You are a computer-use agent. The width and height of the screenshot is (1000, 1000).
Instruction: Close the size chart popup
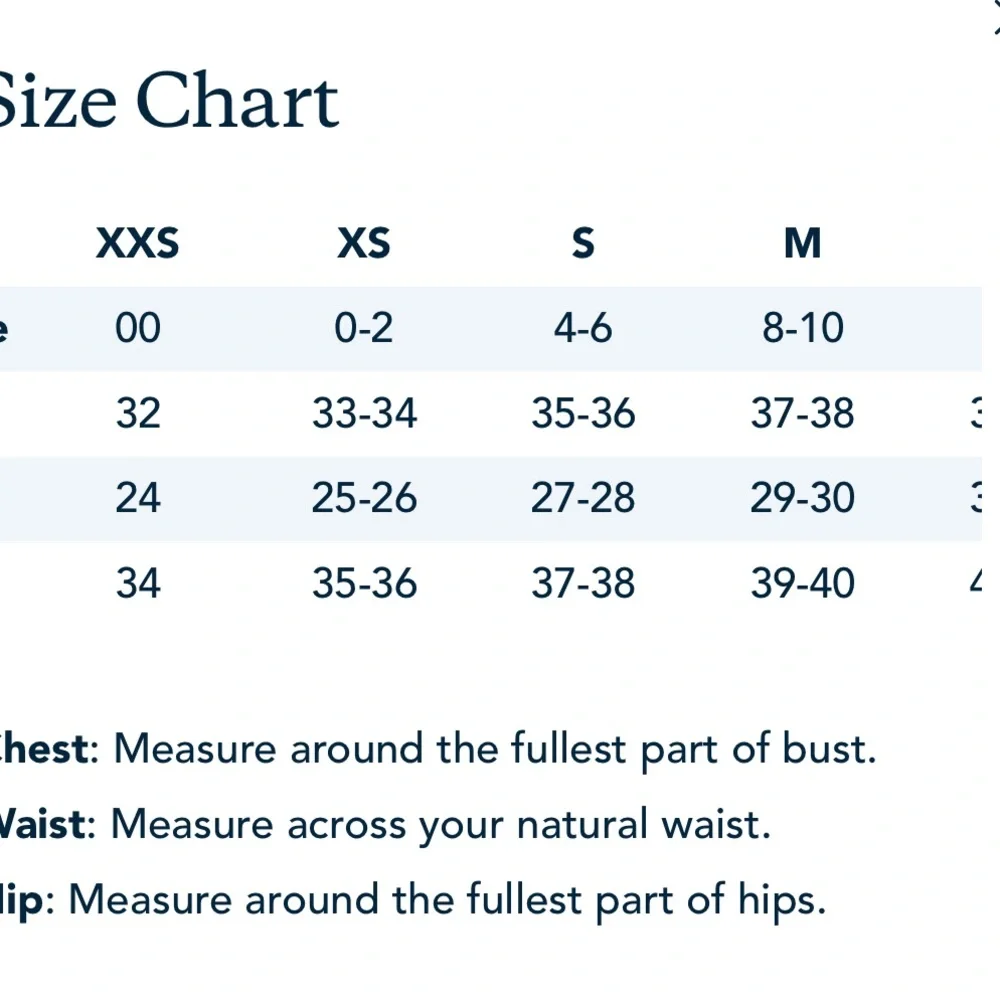[x=996, y=18]
